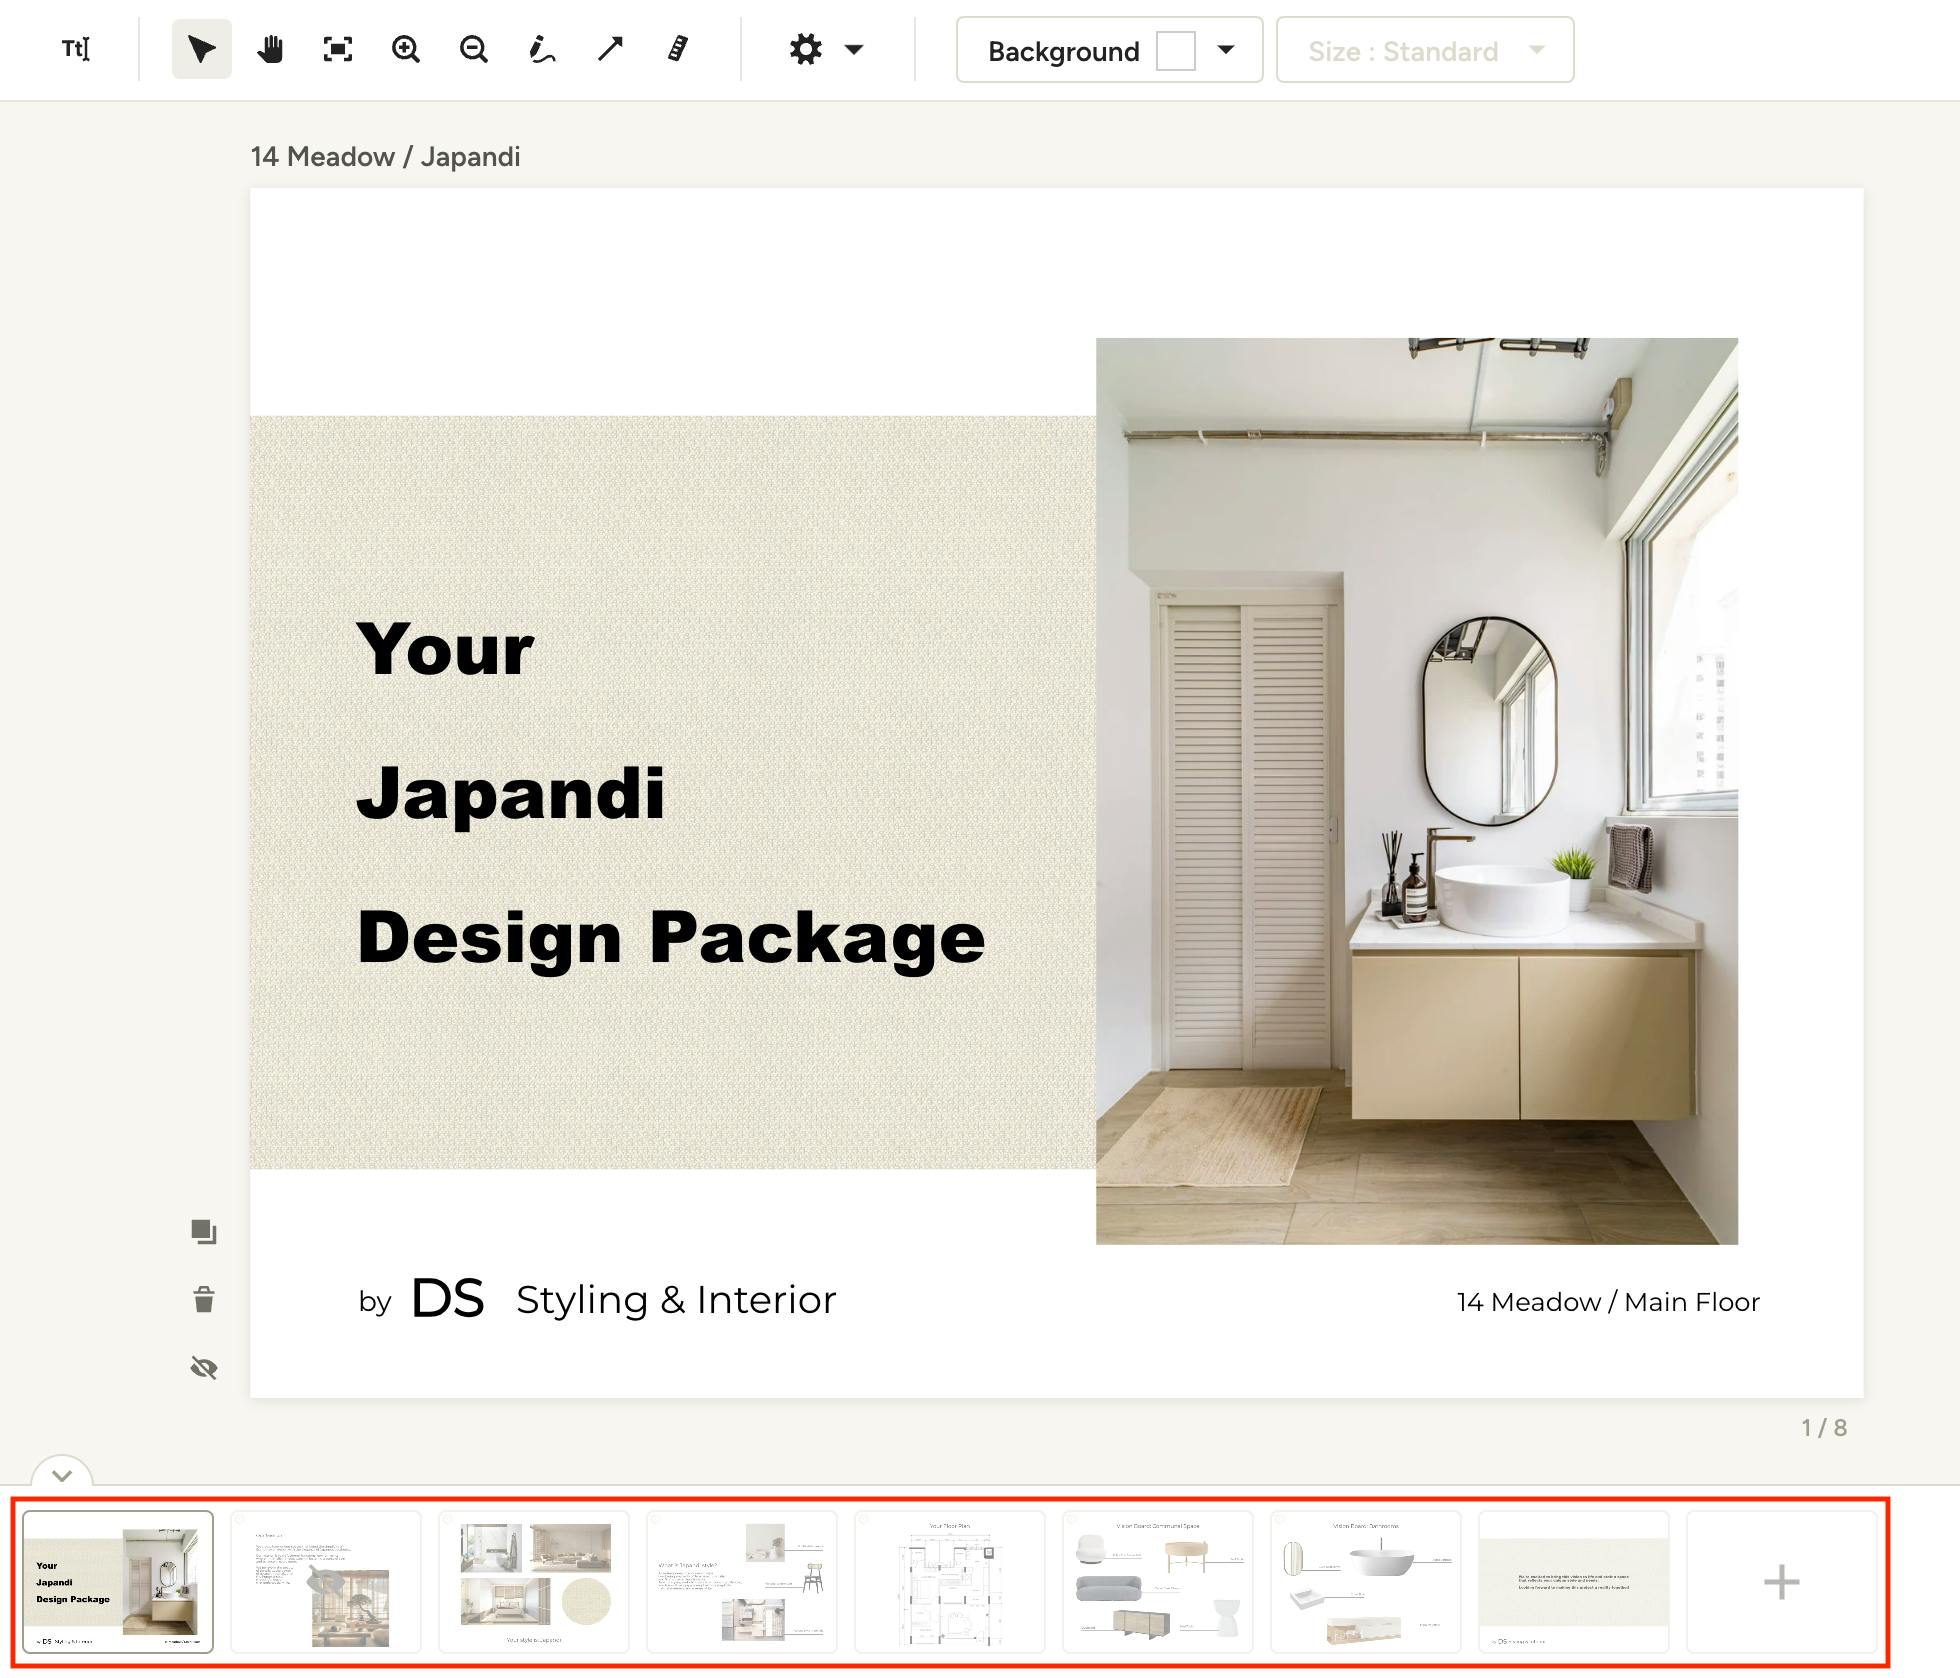Click the fit-to-screen icon
The height and width of the screenshot is (1678, 1960).
click(338, 49)
